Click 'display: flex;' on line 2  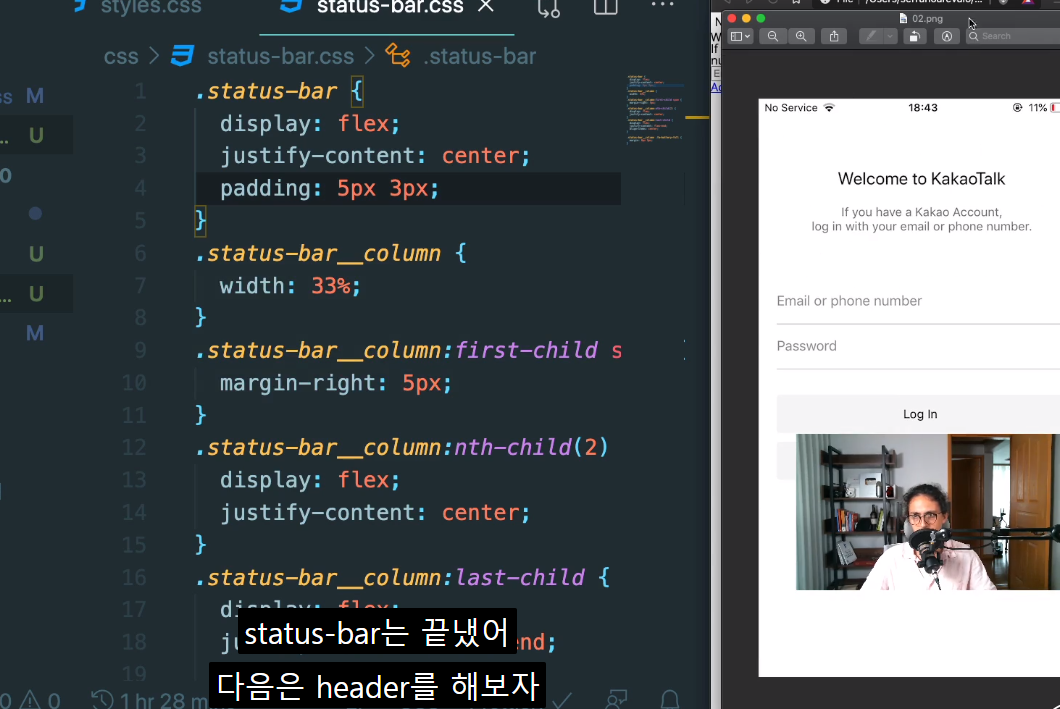310,124
